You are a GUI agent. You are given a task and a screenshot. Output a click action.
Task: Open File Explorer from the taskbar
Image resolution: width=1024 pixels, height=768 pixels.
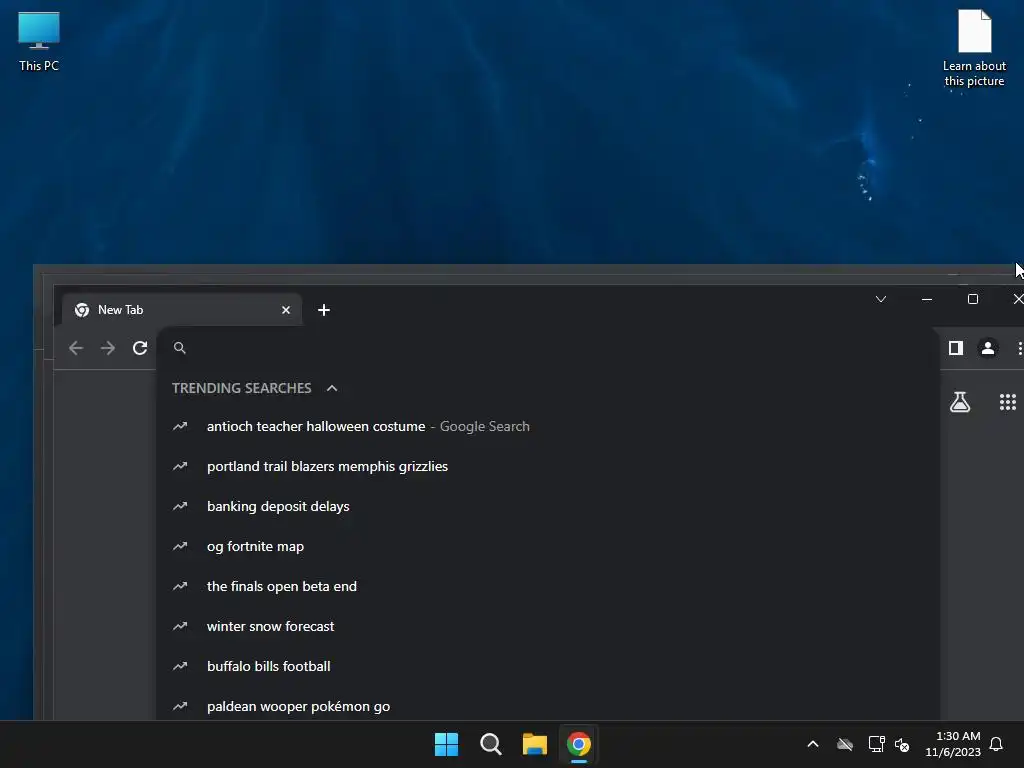(x=534, y=744)
